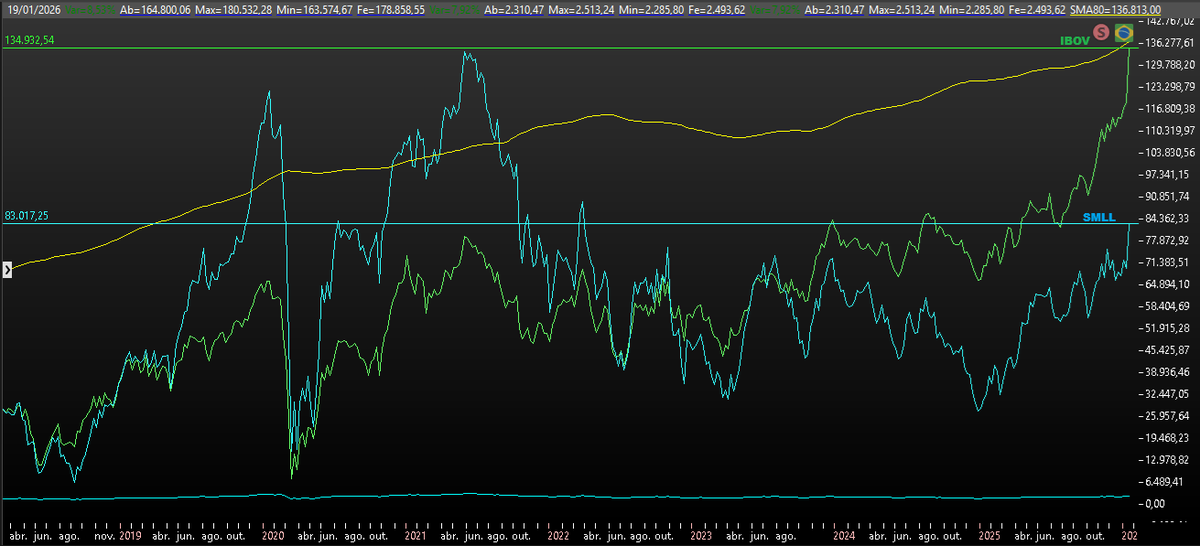Click the 58.404,69 price scale value
1200x546 pixels.
point(1169,307)
